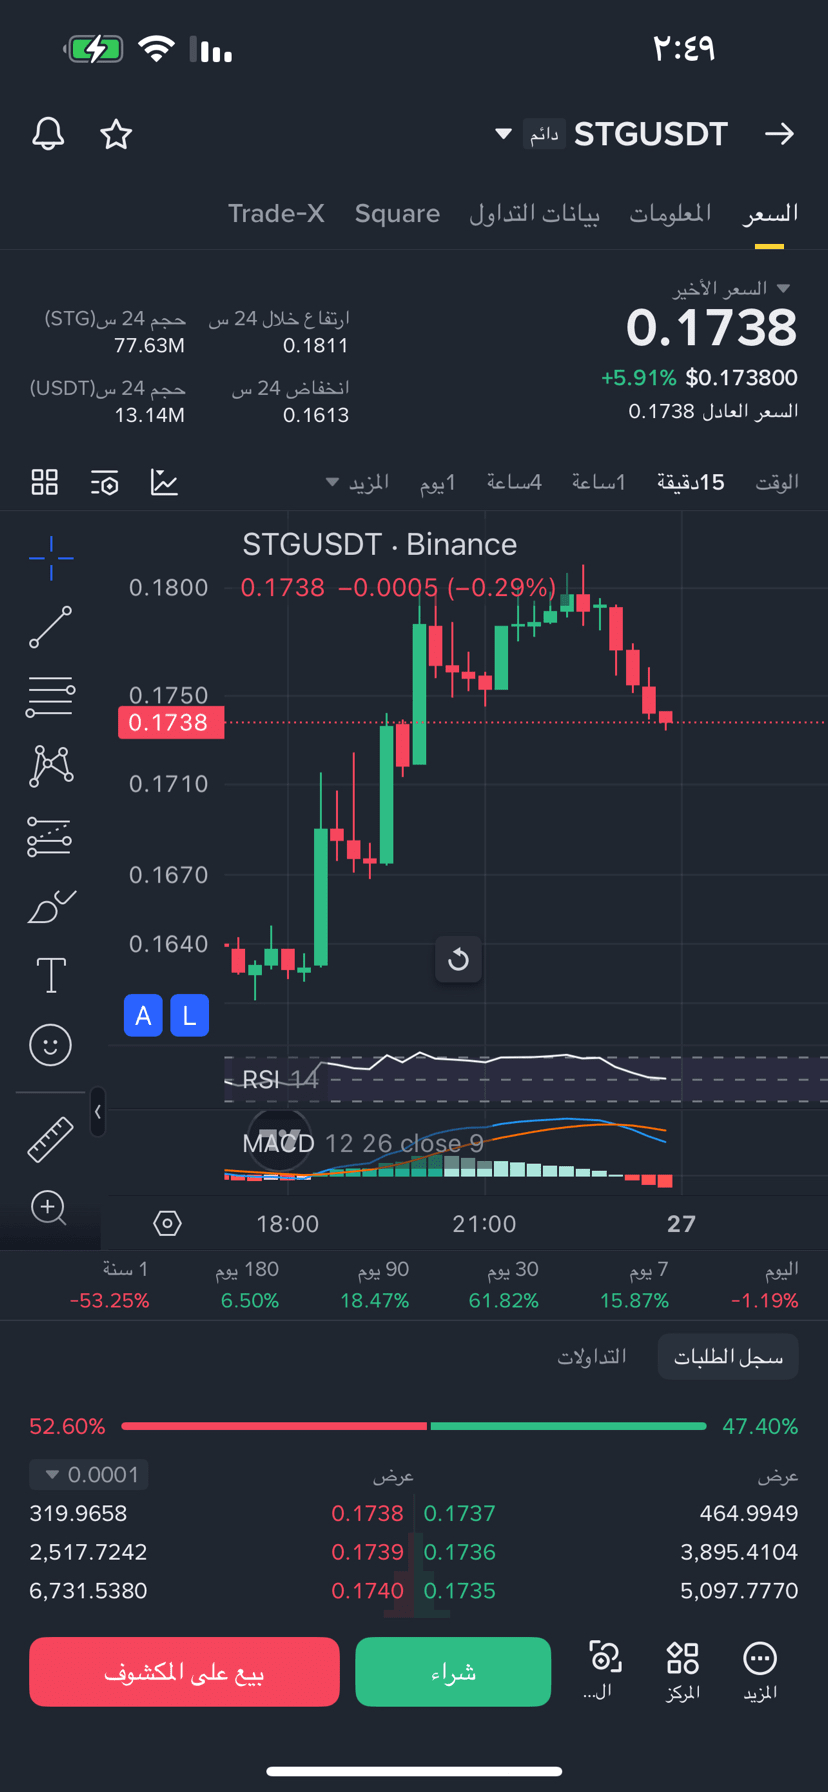Tap the 30 يوم performance 61.82%
Screen dimensions: 828x1792
click(x=503, y=1300)
